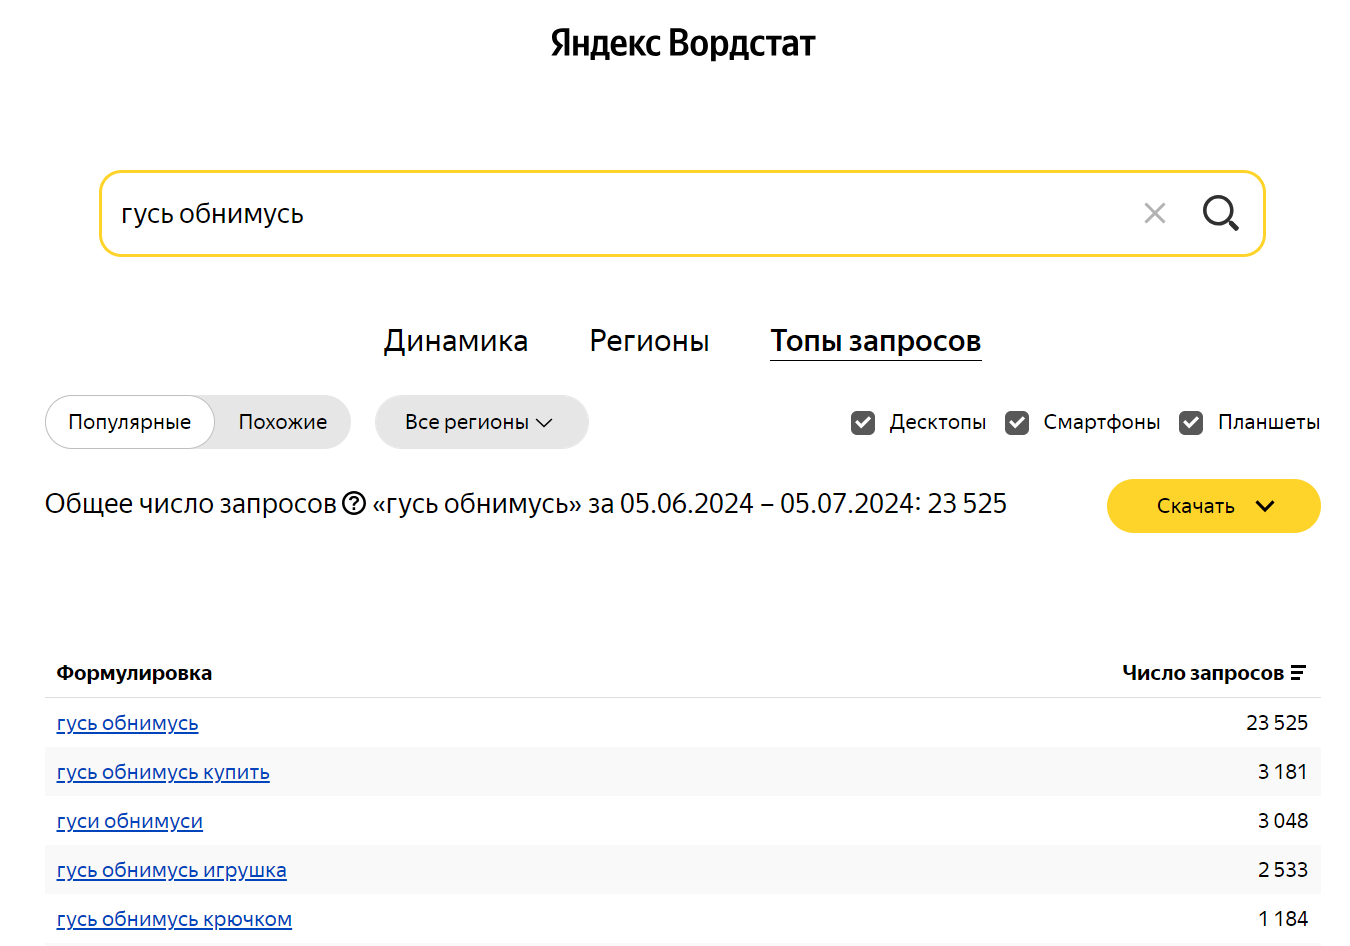Select the Похожие queries view
Image resolution: width=1350 pixels, height=946 pixels.
[281, 422]
